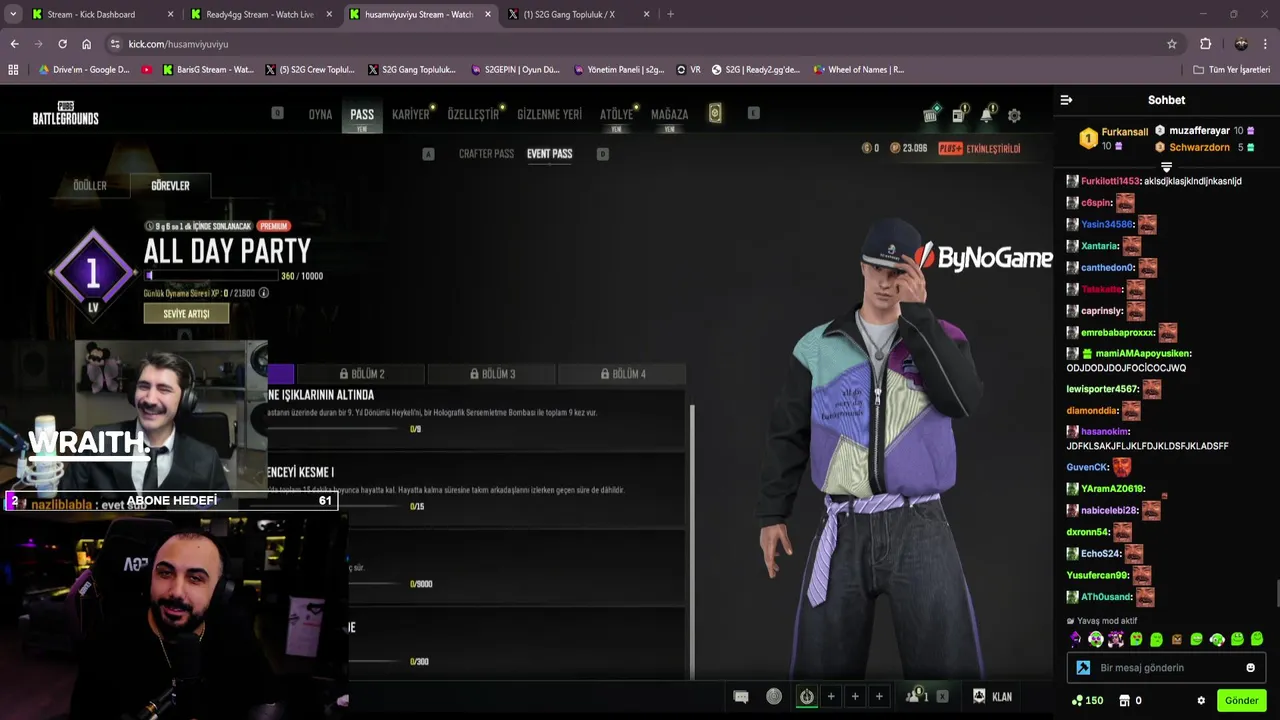The width and height of the screenshot is (1280, 720).
Task: Click the radar icon in the bottom bar
Action: click(x=774, y=697)
